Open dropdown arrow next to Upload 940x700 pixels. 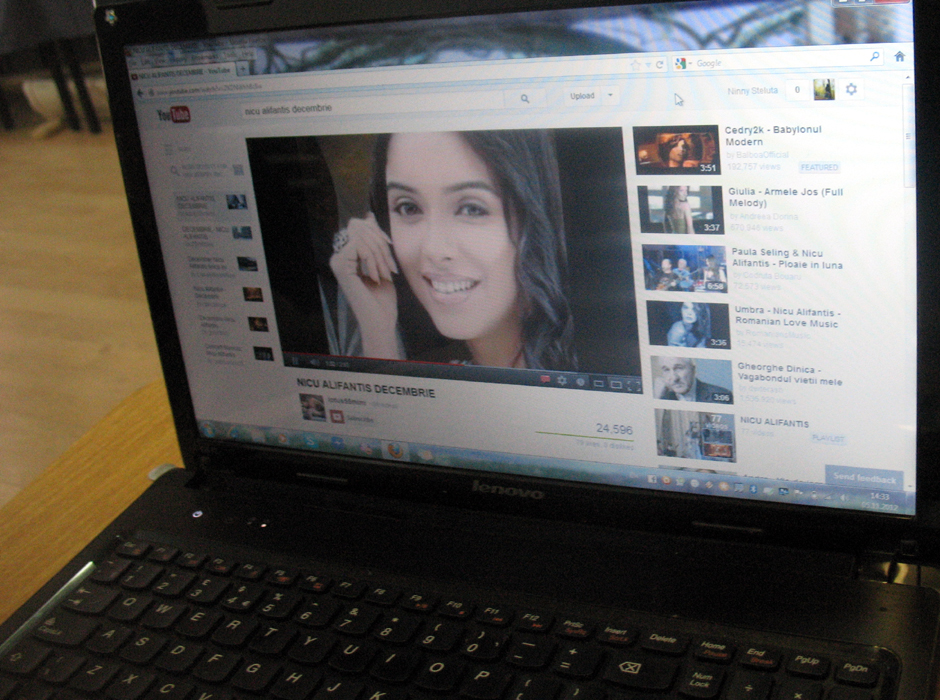[610, 96]
